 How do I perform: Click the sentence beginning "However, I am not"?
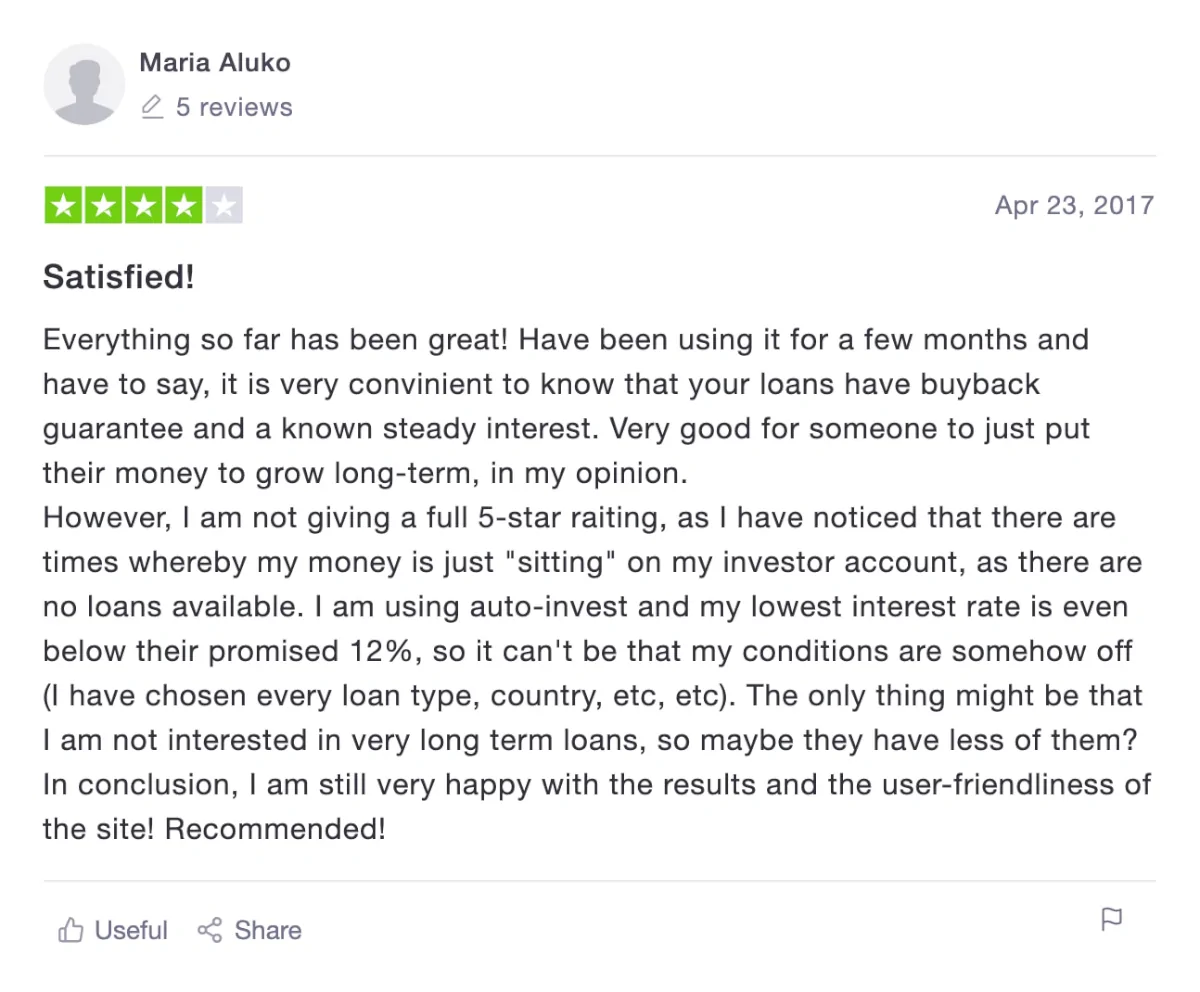[x=592, y=563]
